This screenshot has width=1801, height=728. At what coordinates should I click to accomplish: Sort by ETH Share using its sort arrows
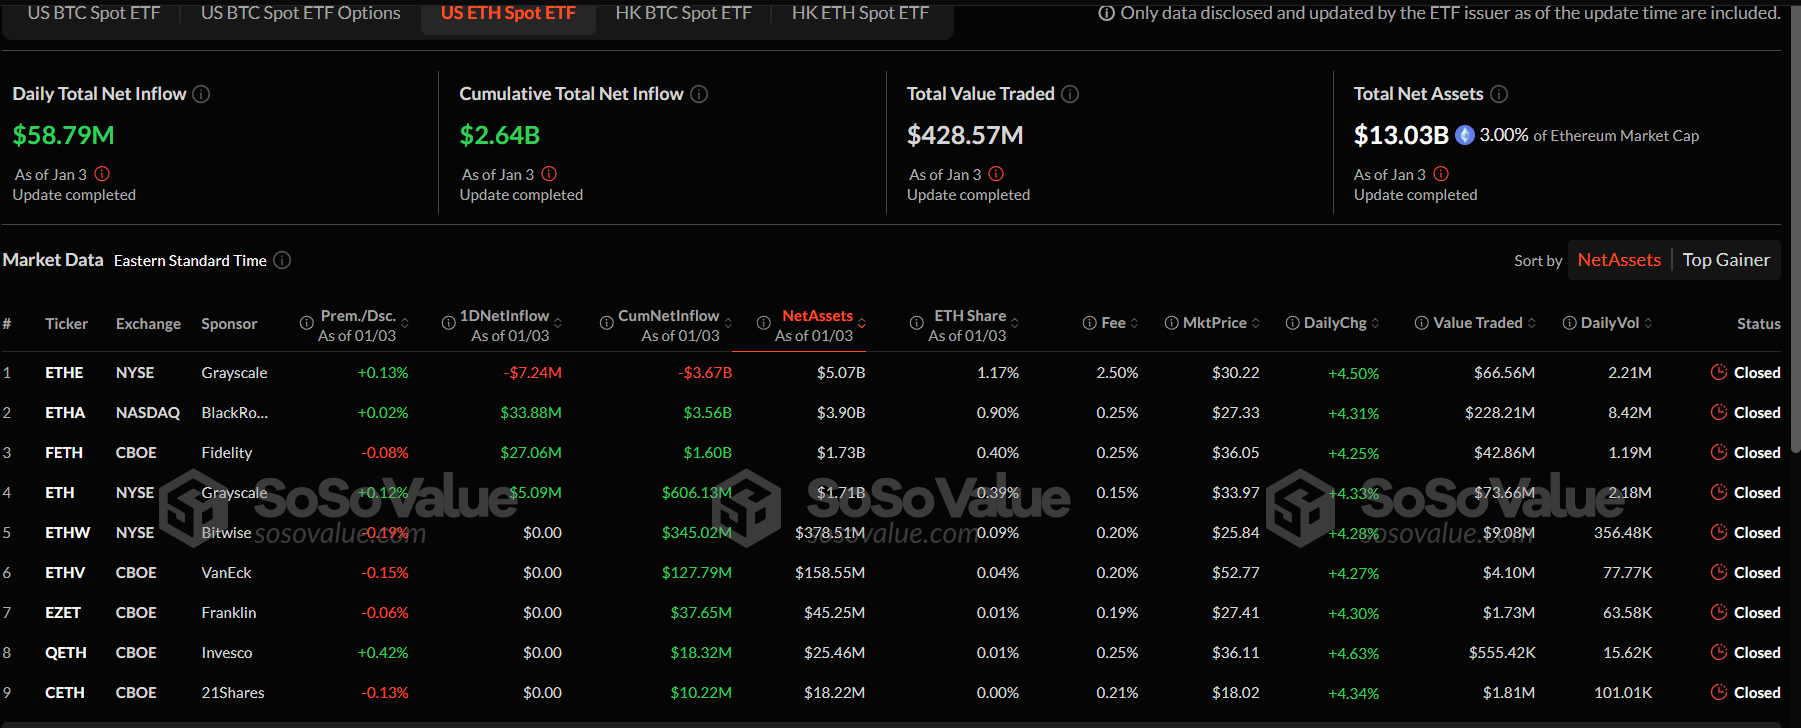pyautogui.click(x=1015, y=323)
